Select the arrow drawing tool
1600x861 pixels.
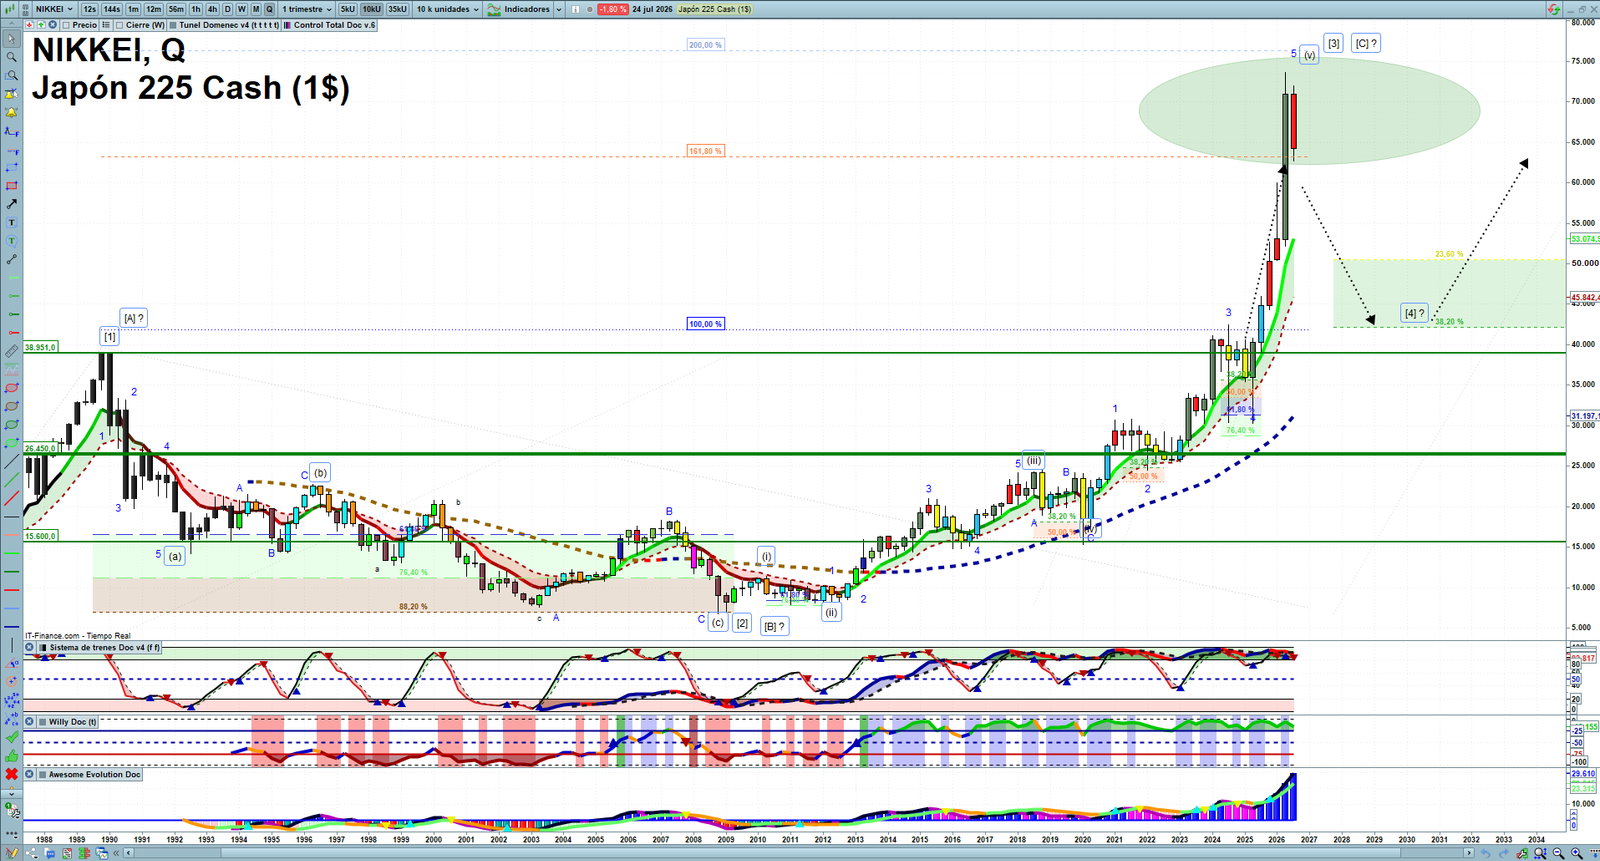[x=11, y=204]
